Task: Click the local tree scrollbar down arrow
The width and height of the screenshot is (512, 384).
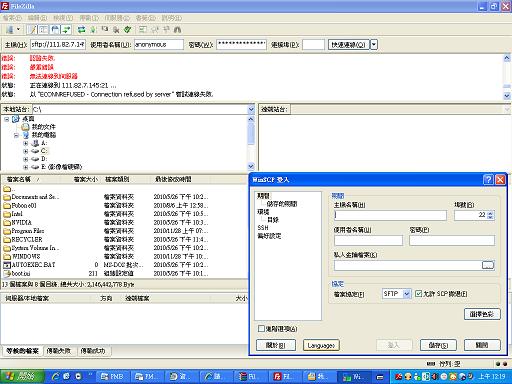Action: click(x=251, y=166)
